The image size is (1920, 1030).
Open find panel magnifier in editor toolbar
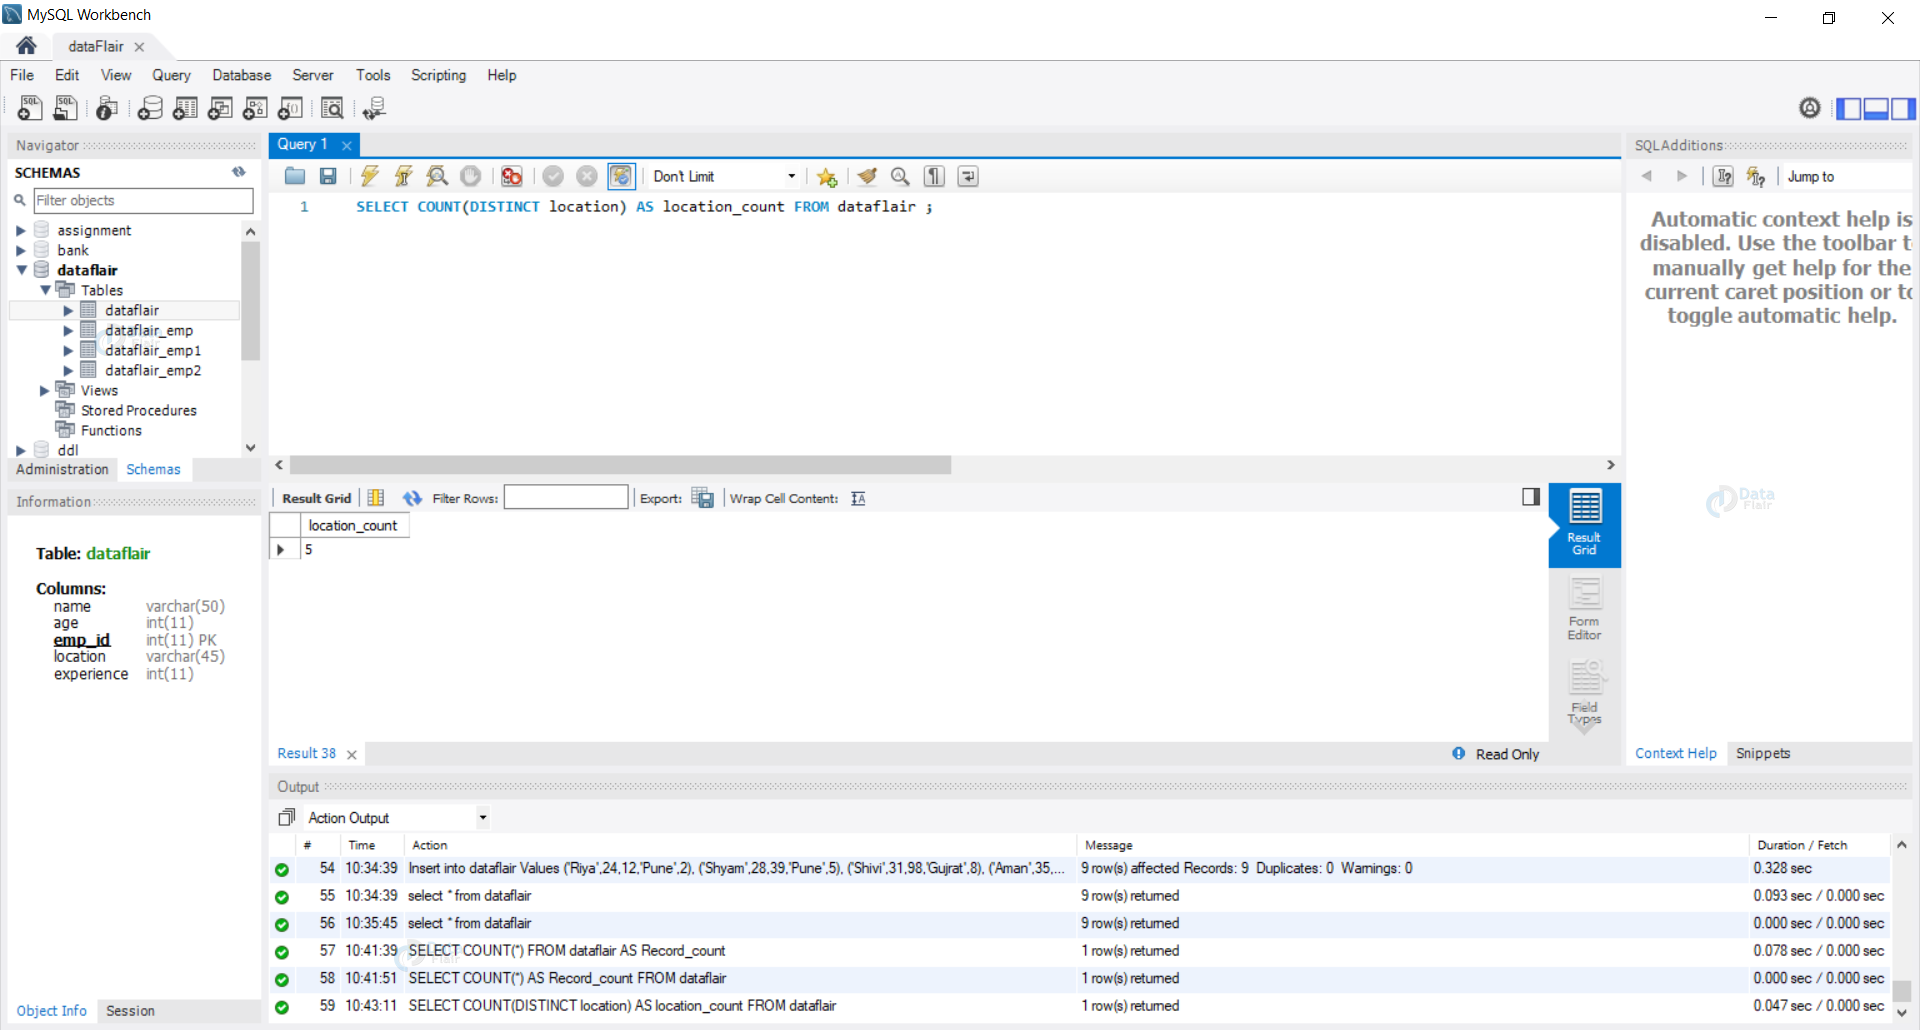(x=900, y=176)
